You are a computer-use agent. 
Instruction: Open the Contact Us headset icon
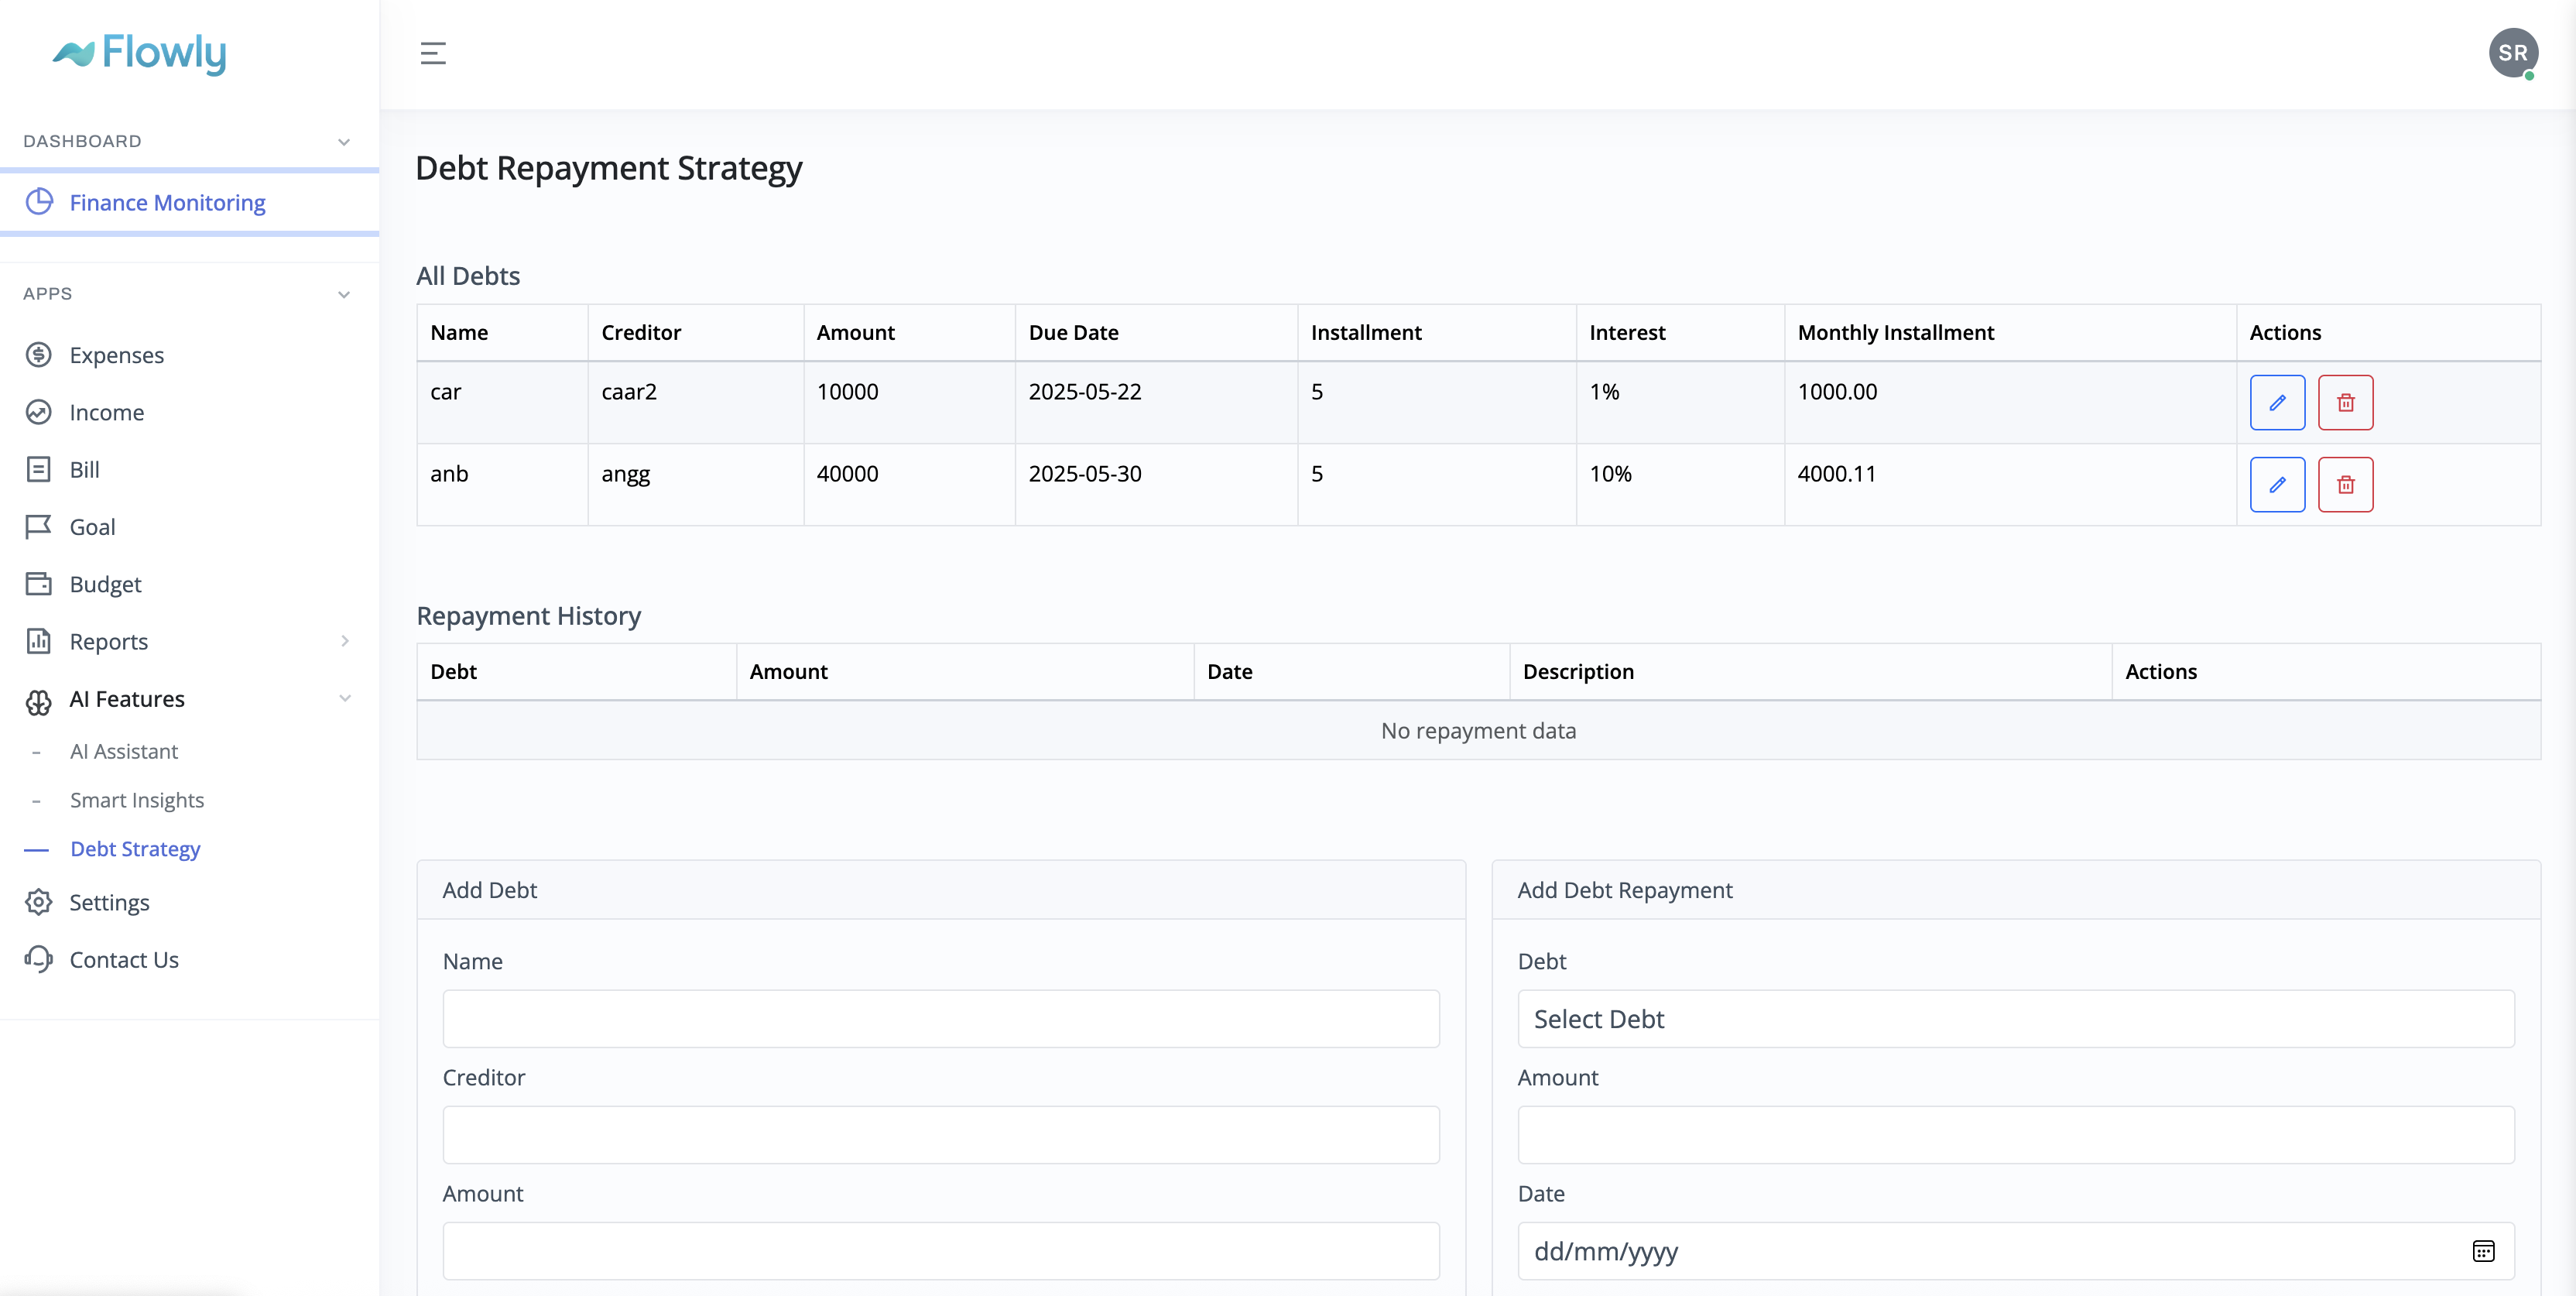38,960
